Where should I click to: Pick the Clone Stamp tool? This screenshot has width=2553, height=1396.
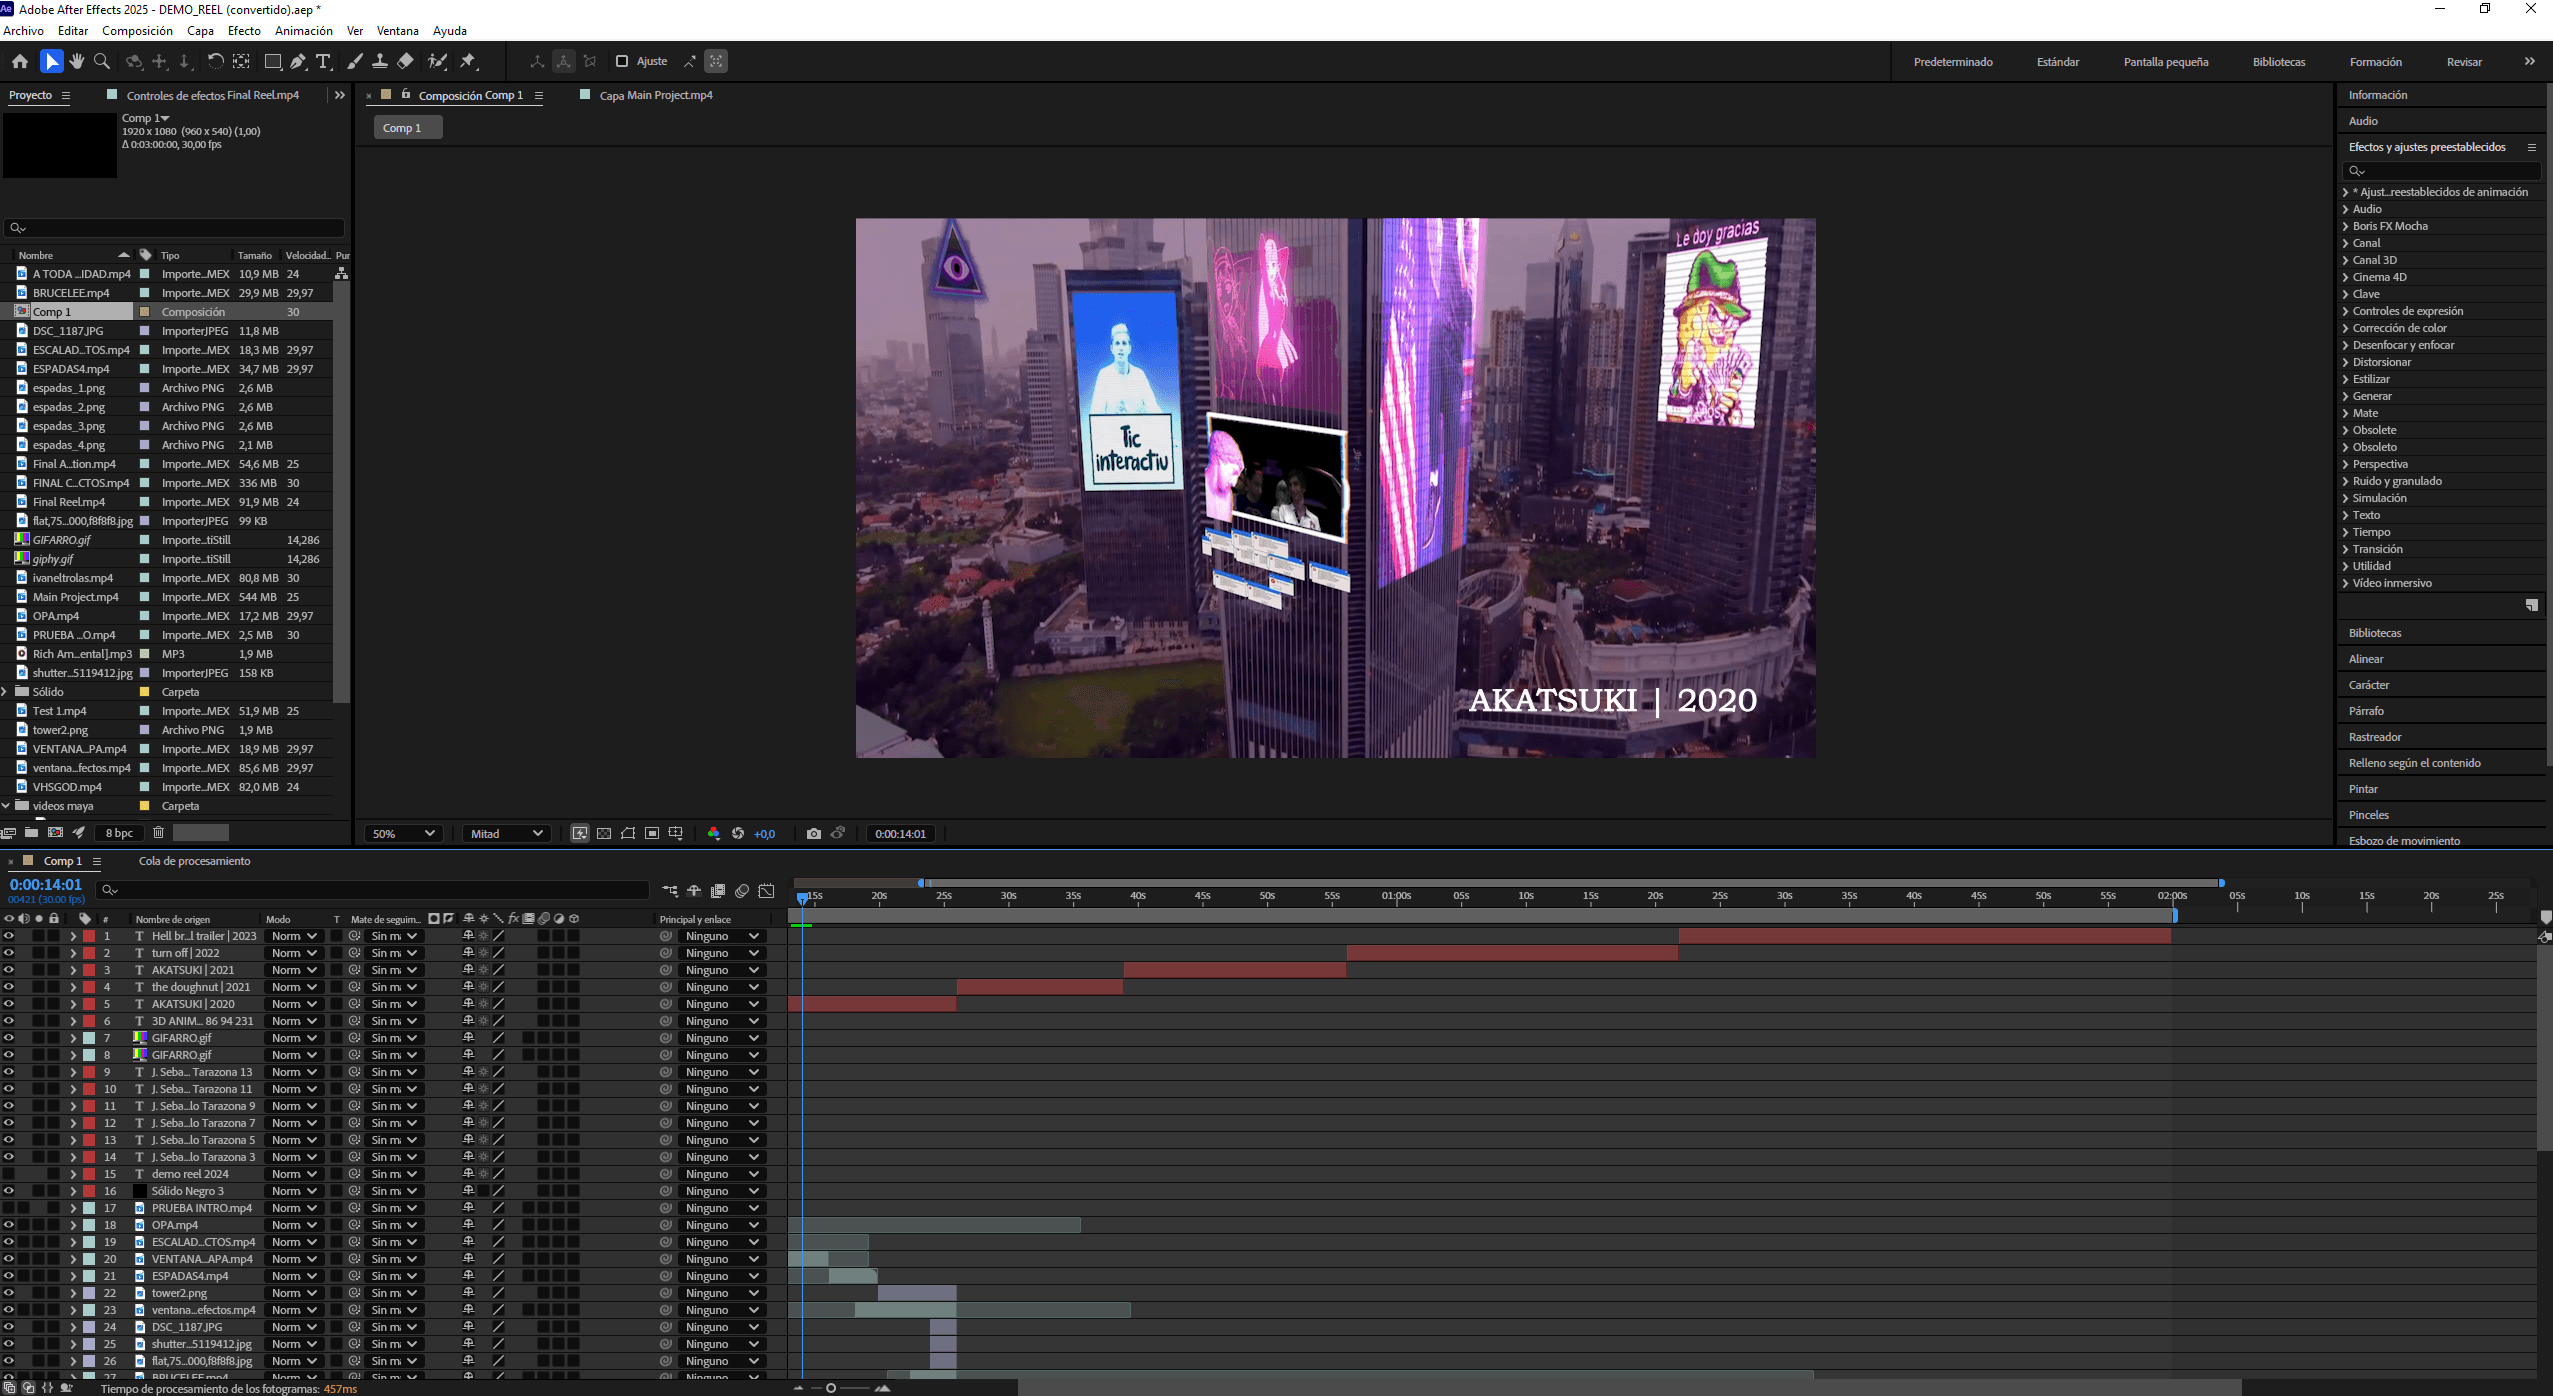[x=380, y=62]
